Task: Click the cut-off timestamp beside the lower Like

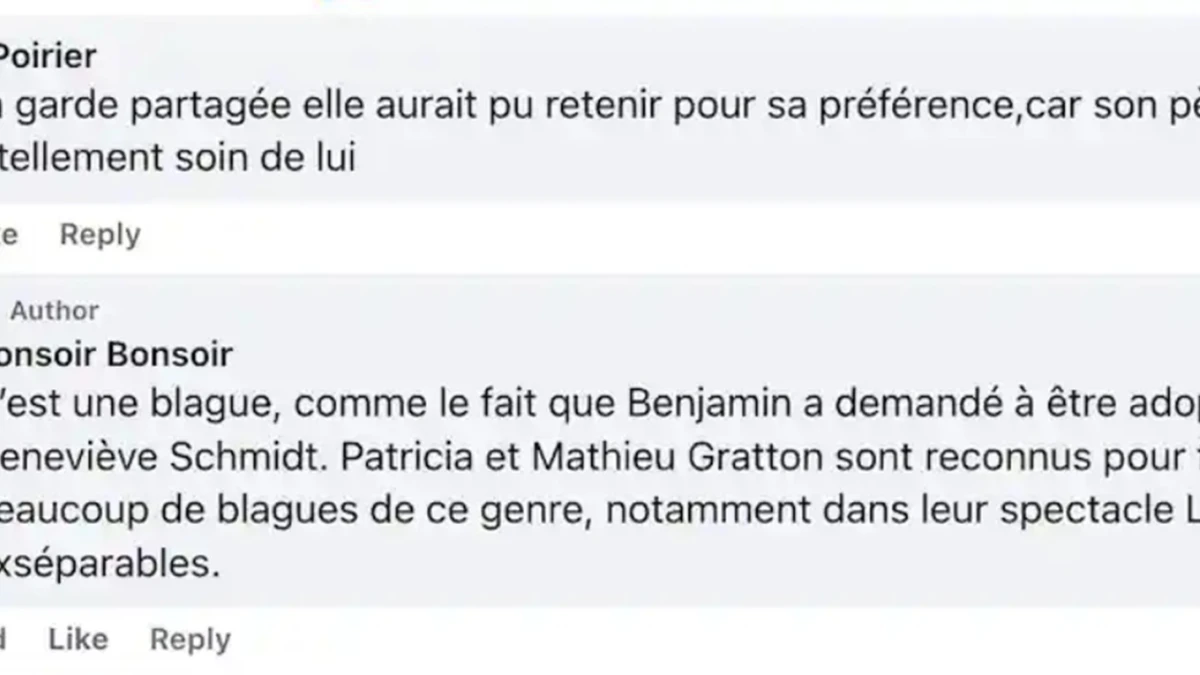Action: (x=4, y=639)
